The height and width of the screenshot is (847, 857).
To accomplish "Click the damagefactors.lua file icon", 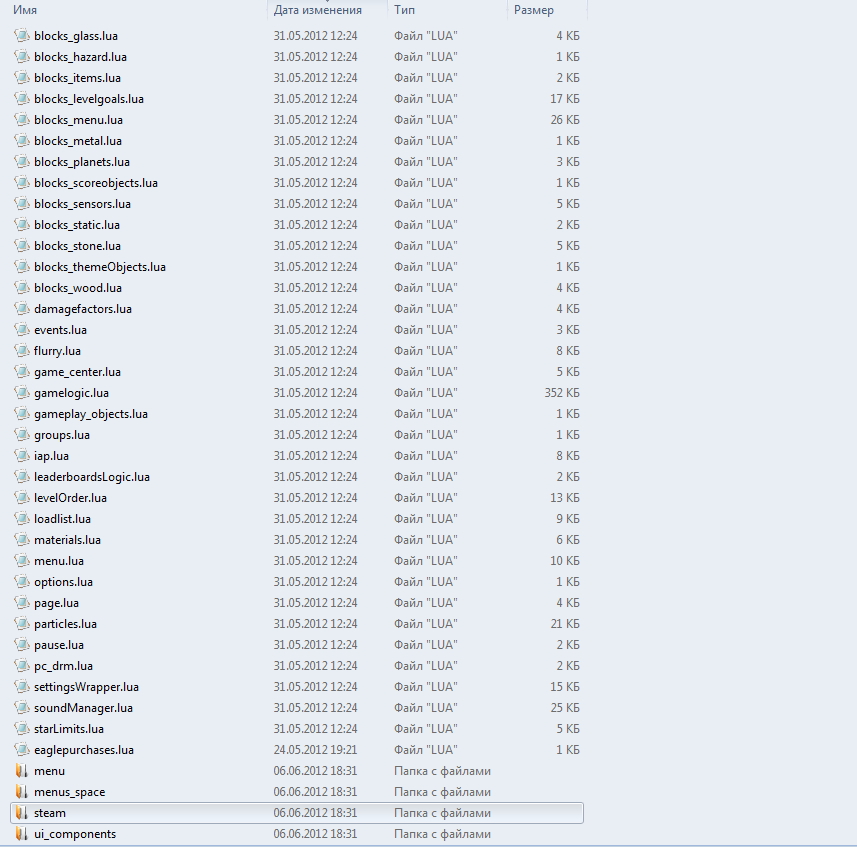I will point(21,309).
